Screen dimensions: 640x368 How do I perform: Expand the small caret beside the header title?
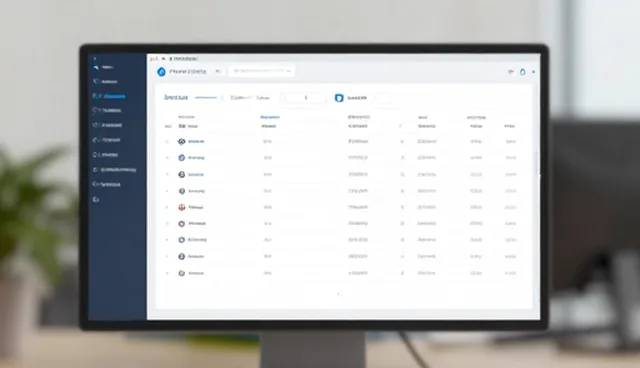point(218,71)
